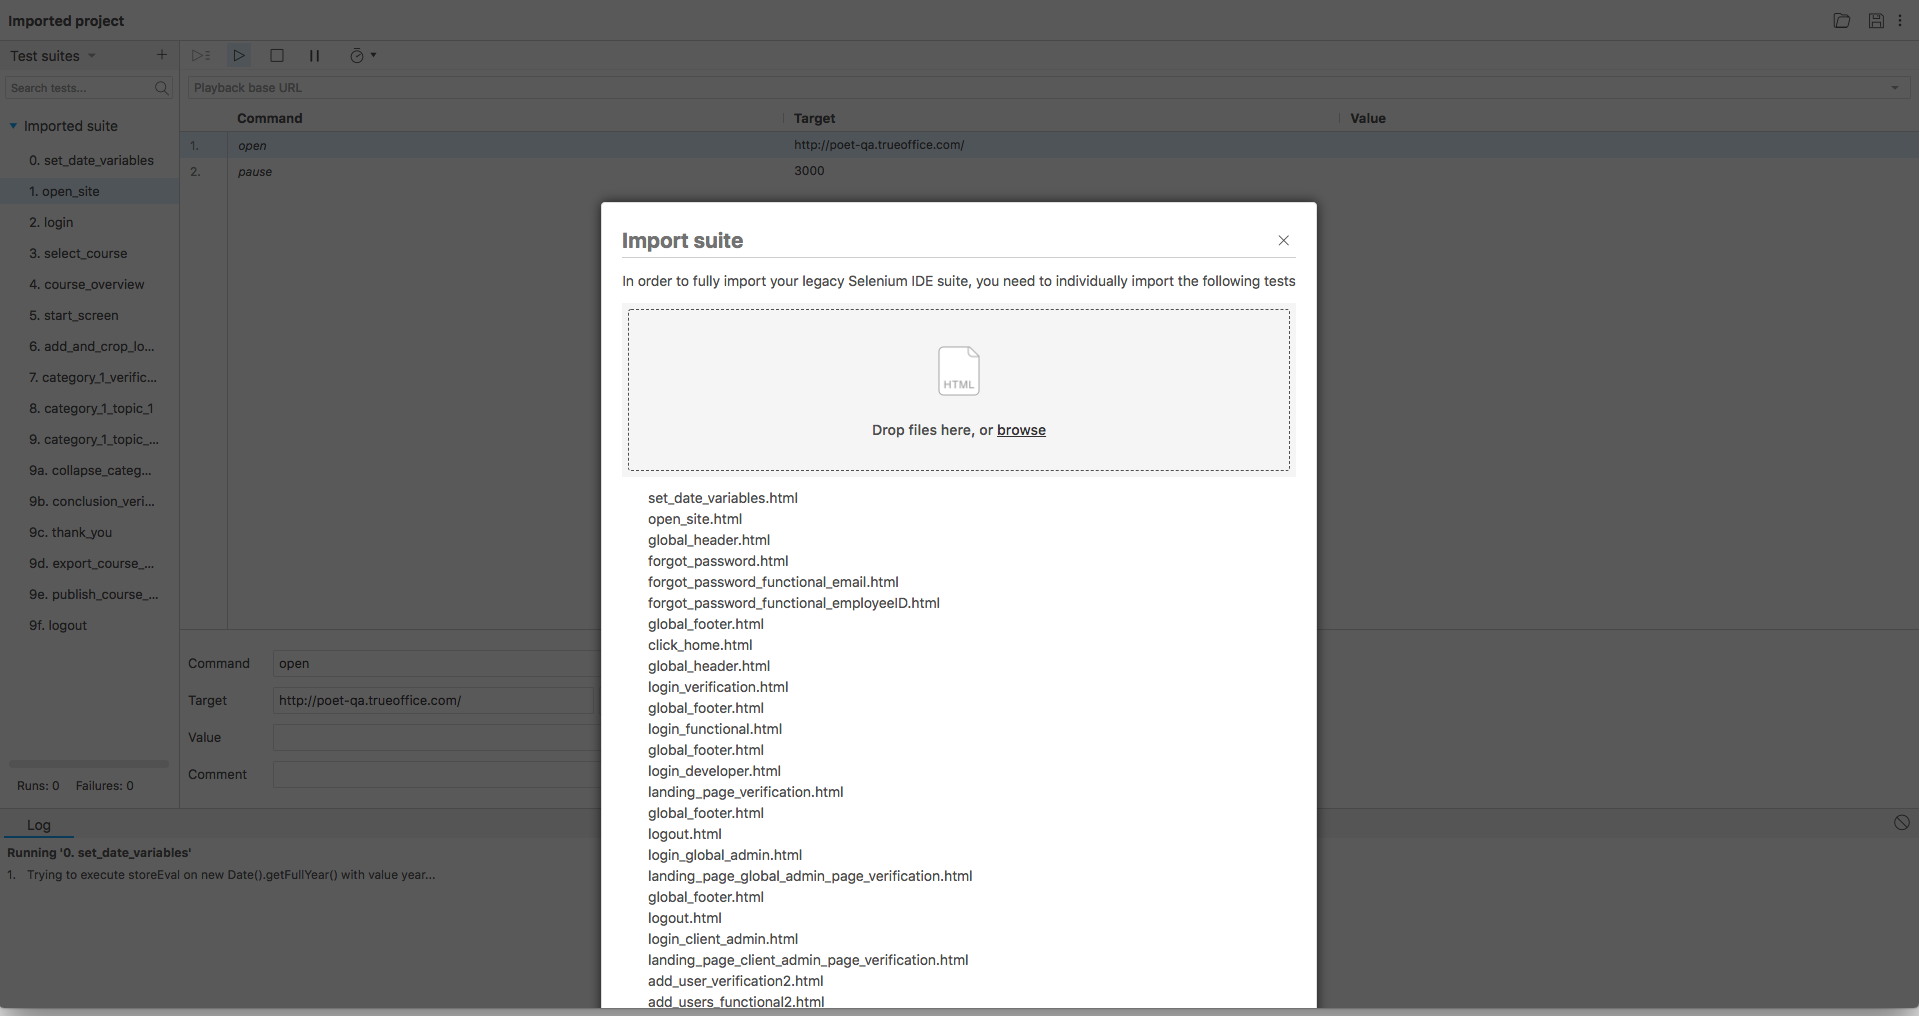Switch to the Log tab
Viewport: 1919px width, 1016px height.
click(39, 825)
